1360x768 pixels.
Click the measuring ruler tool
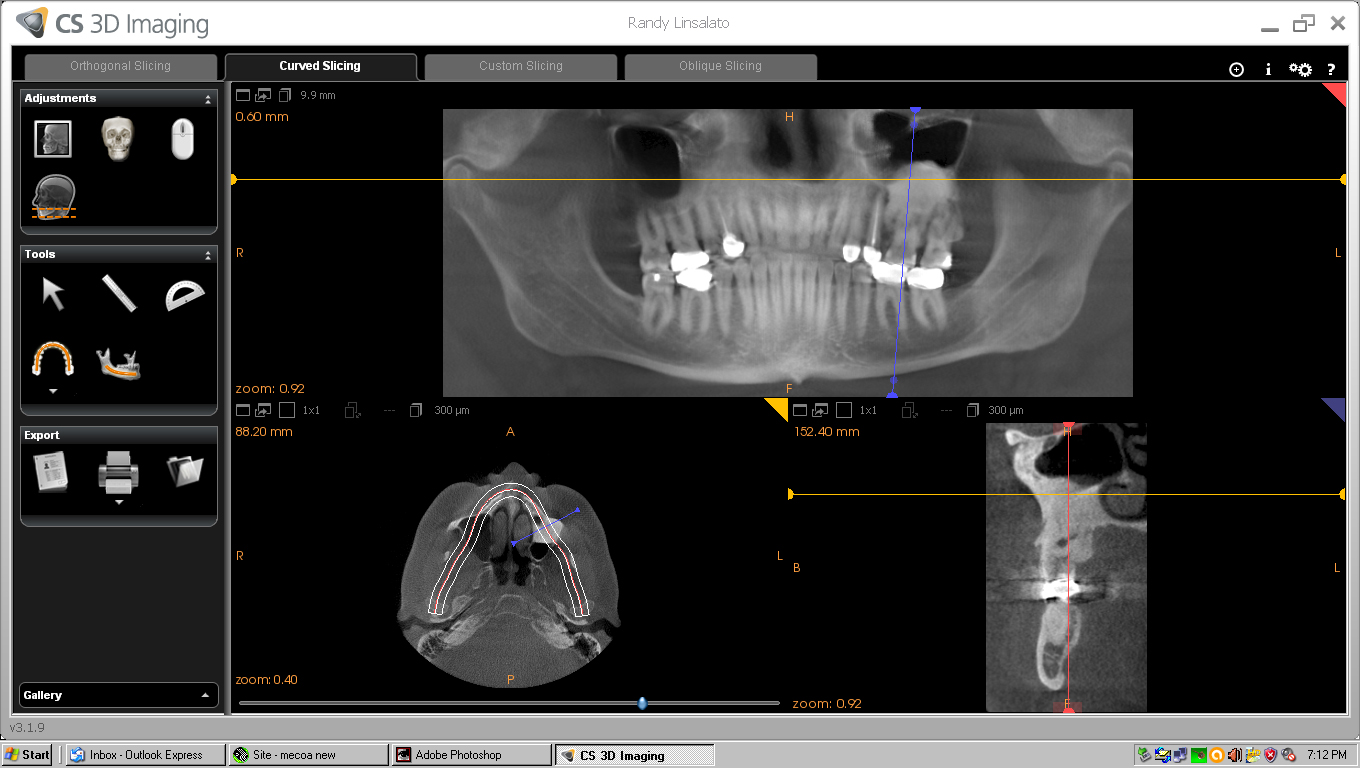[118, 294]
